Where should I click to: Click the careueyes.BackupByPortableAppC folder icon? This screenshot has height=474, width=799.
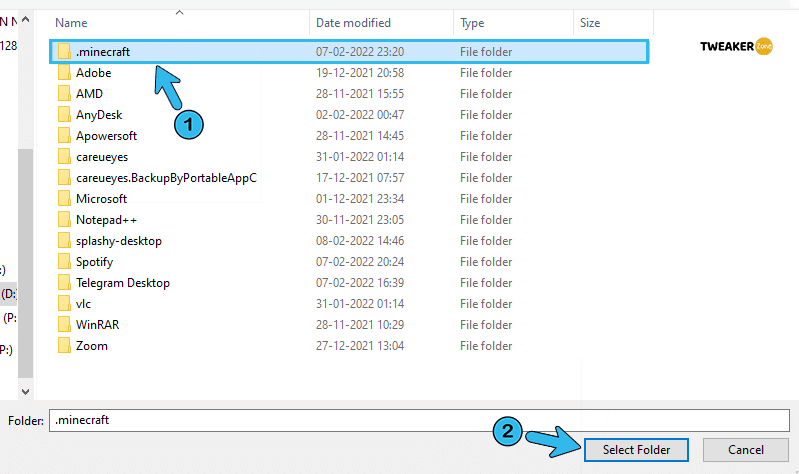(64, 178)
